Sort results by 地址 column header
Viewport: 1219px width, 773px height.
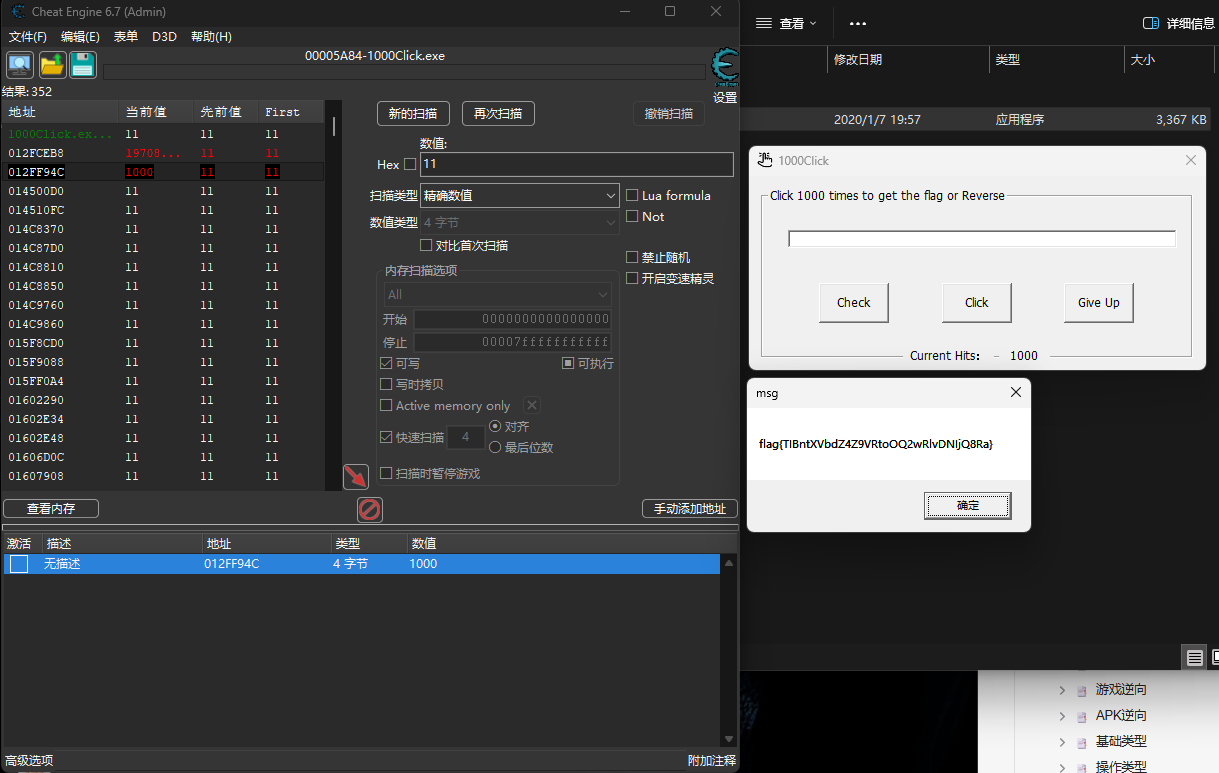click(x=59, y=112)
